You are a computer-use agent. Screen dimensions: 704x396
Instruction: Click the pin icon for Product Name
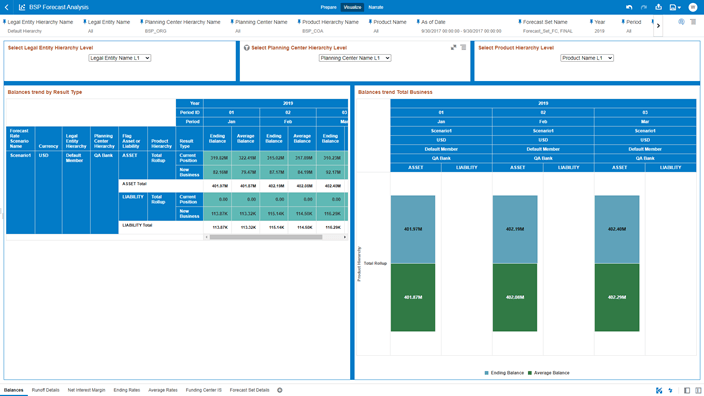click(x=370, y=22)
